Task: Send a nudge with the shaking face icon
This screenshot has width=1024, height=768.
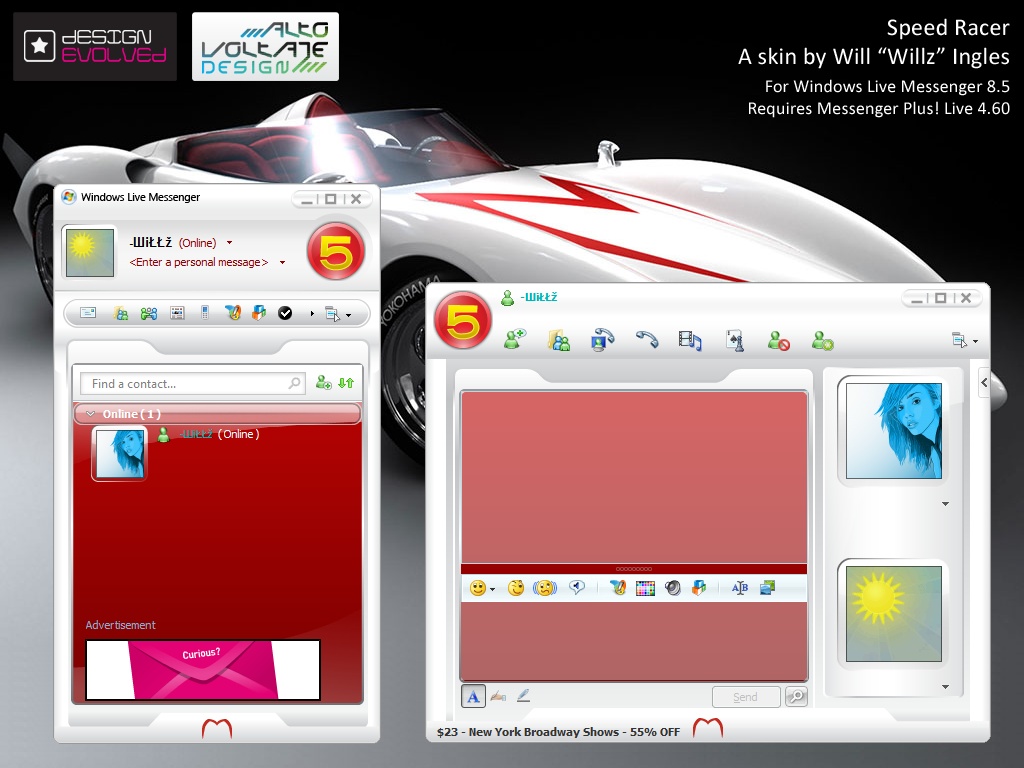Action: (545, 588)
